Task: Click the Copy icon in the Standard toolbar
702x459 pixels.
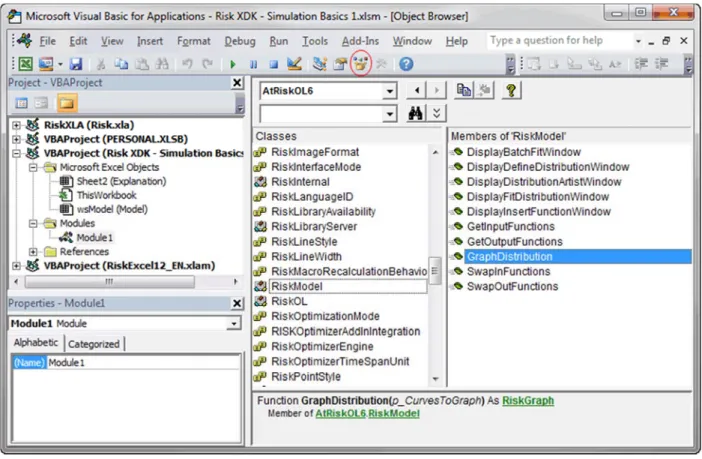Action: point(121,64)
